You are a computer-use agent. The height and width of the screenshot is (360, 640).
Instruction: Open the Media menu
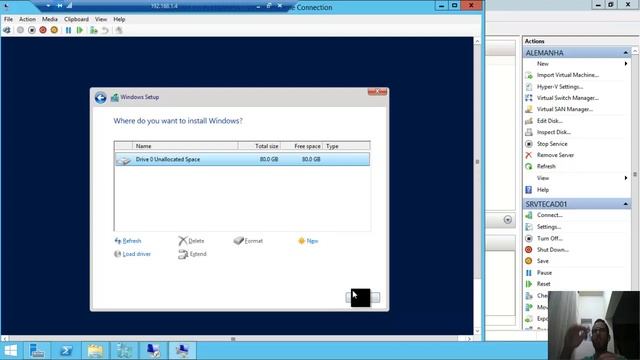(x=50, y=19)
